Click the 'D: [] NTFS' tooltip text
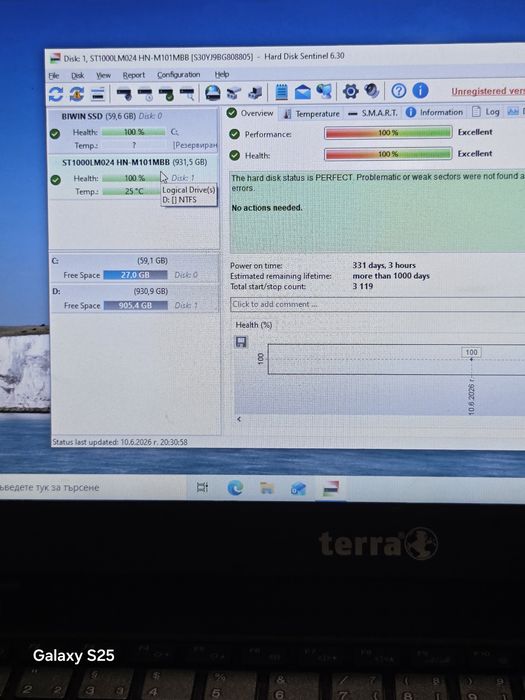 [x=179, y=200]
